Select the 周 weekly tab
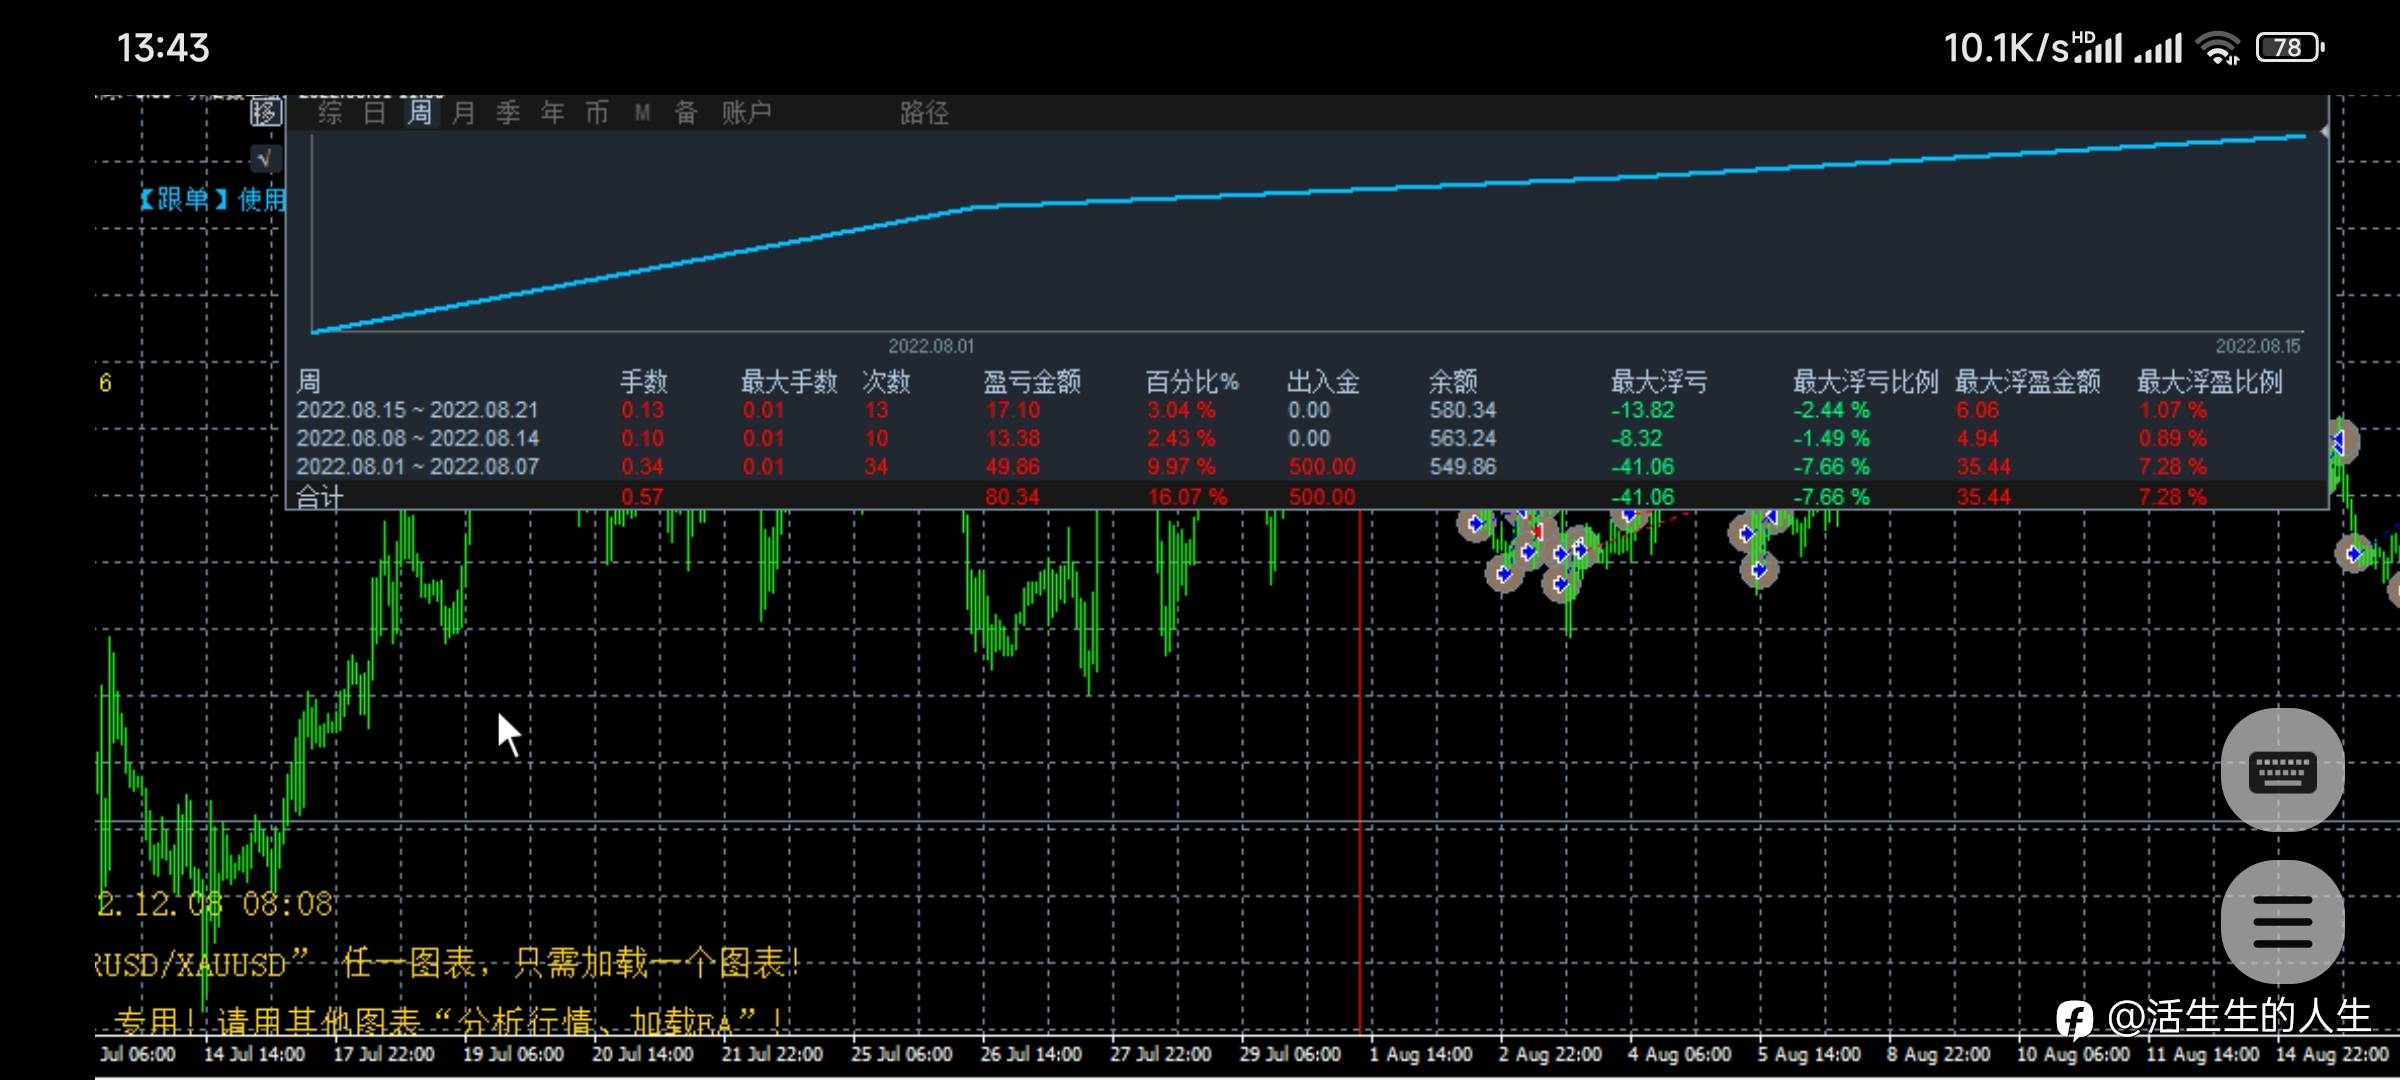This screenshot has height=1080, width=2400. (x=419, y=112)
